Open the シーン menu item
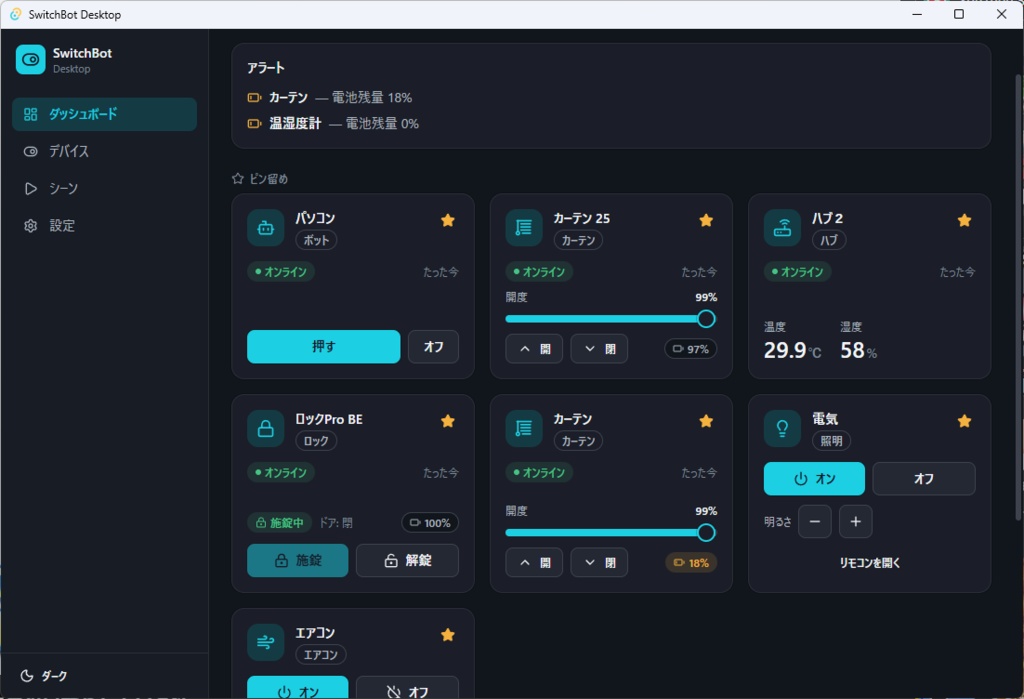This screenshot has width=1024, height=699. (x=104, y=189)
